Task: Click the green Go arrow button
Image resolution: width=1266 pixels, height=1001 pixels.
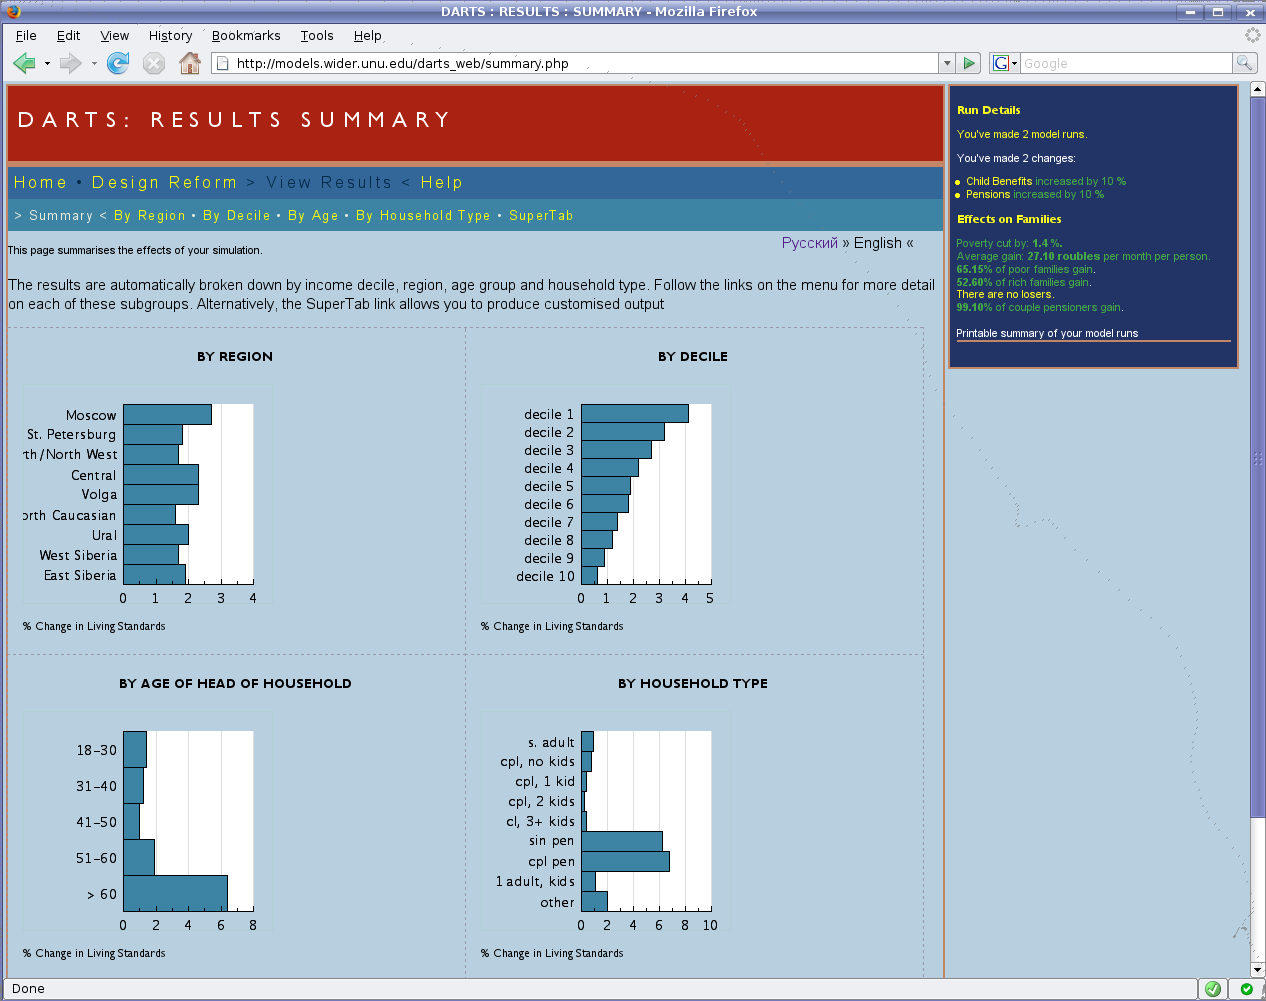Action: point(968,63)
